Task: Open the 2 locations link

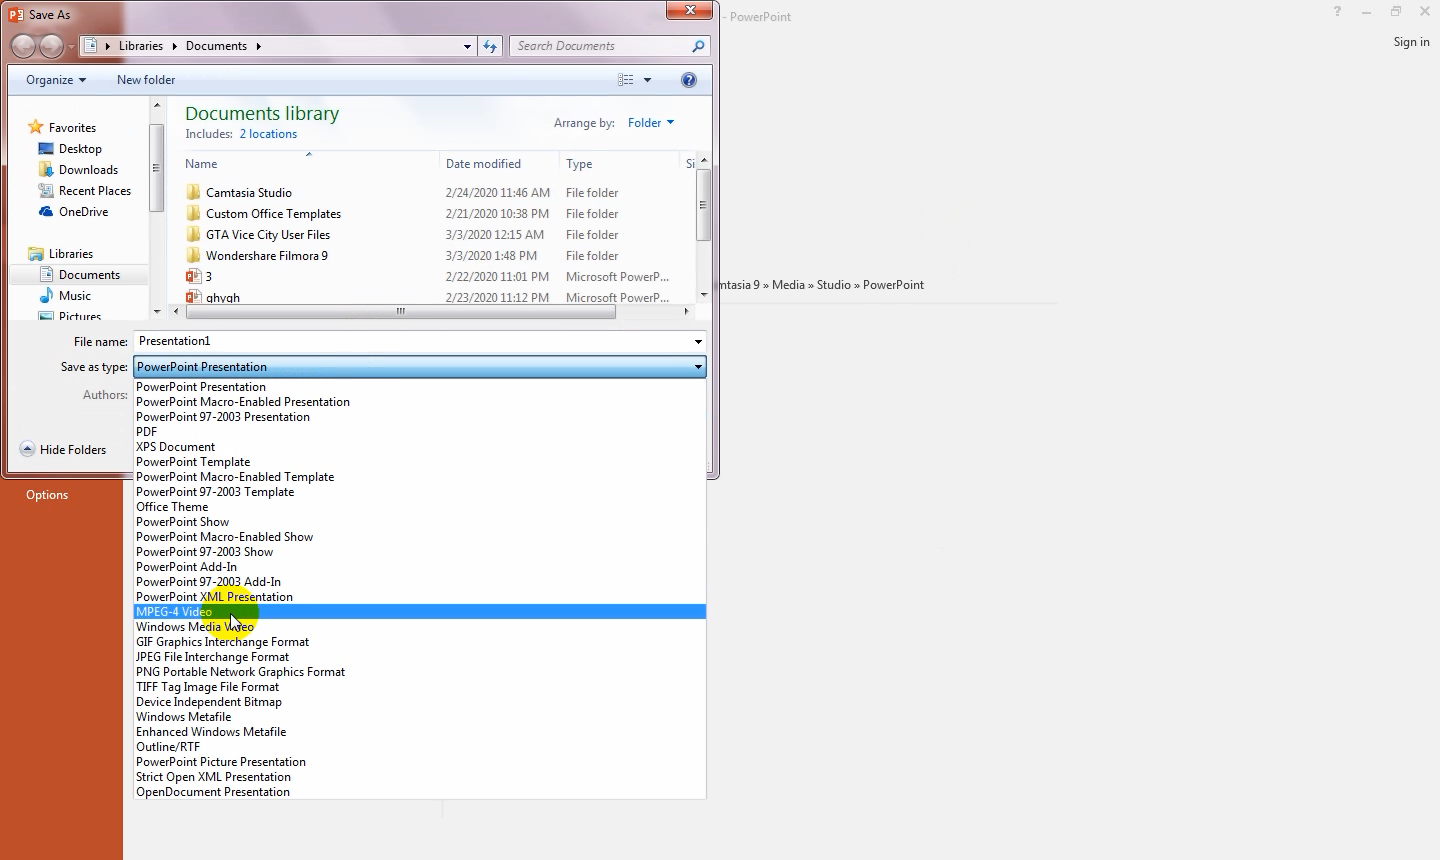Action: click(x=268, y=134)
